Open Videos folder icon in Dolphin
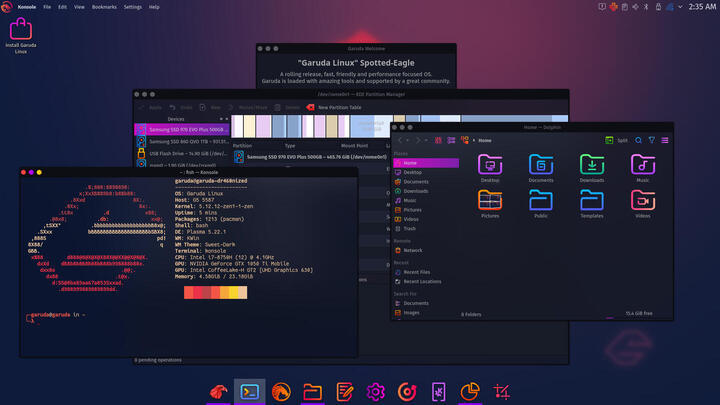The height and width of the screenshot is (405, 720). coord(642,201)
